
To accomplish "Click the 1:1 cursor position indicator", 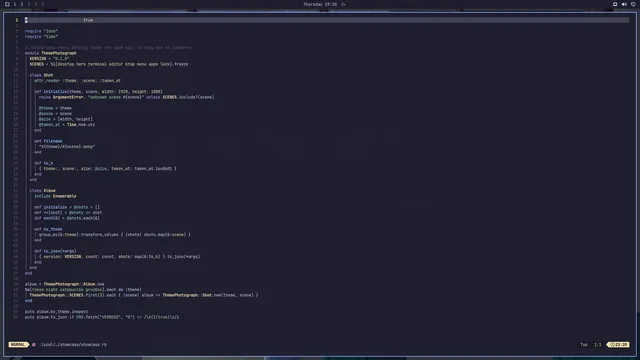I will 598,344.
